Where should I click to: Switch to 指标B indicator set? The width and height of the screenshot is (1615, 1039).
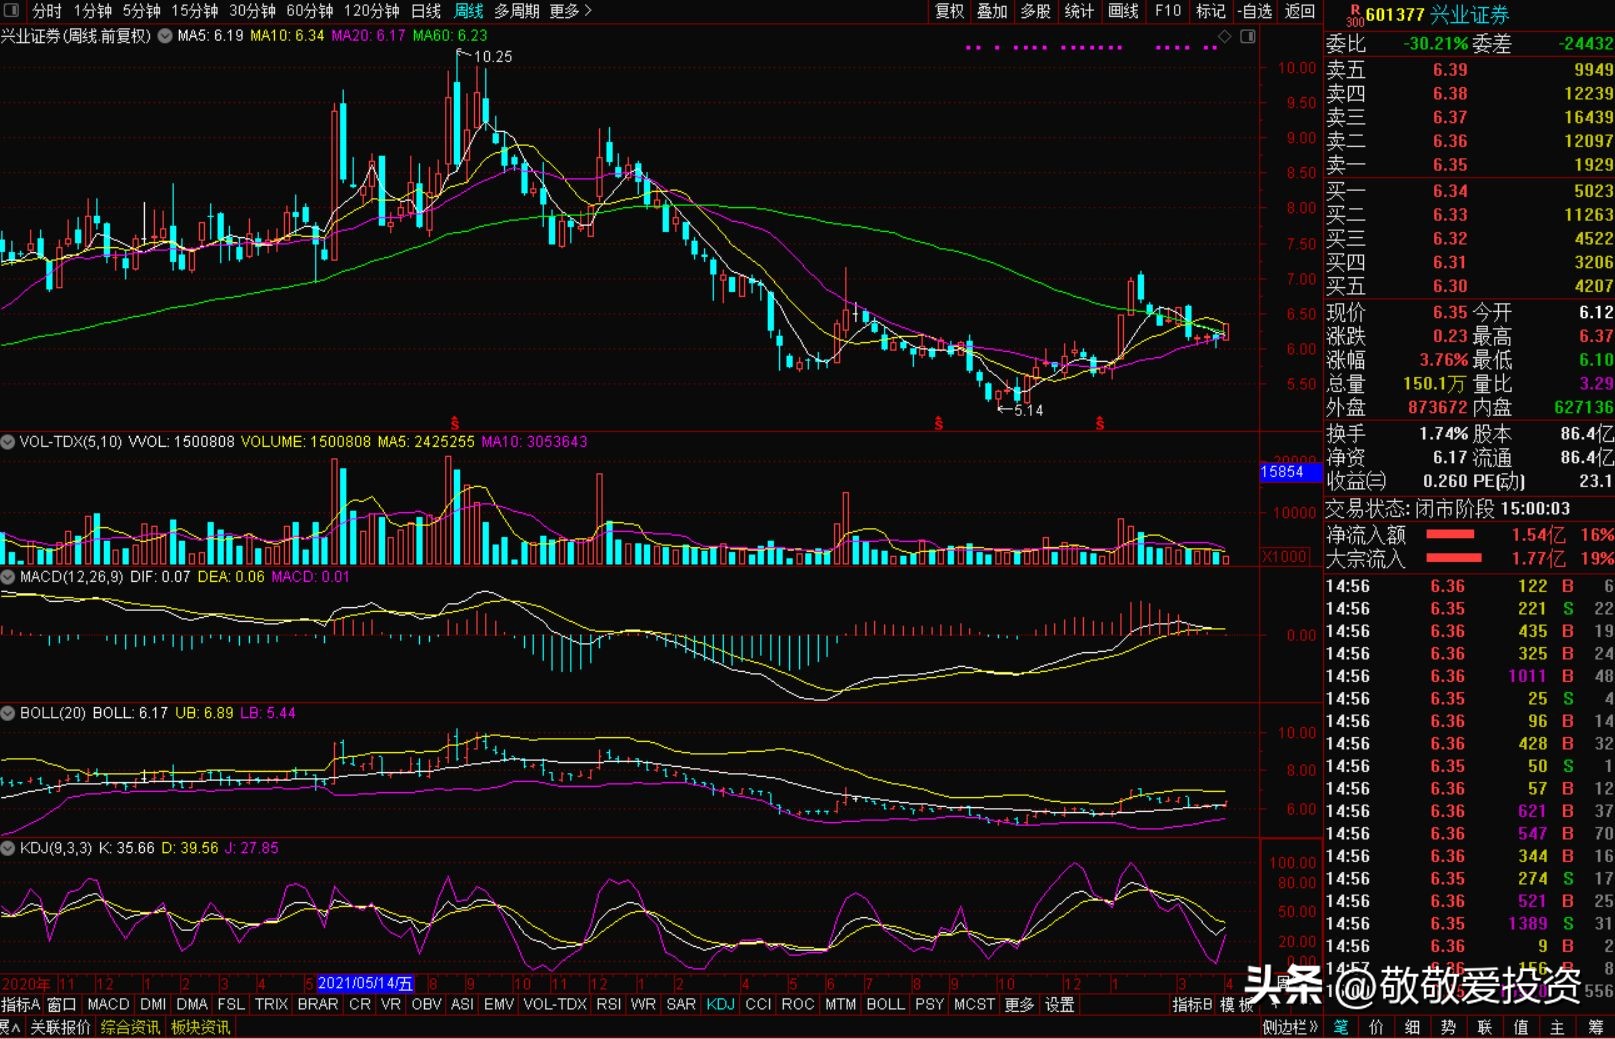coord(1191,1004)
